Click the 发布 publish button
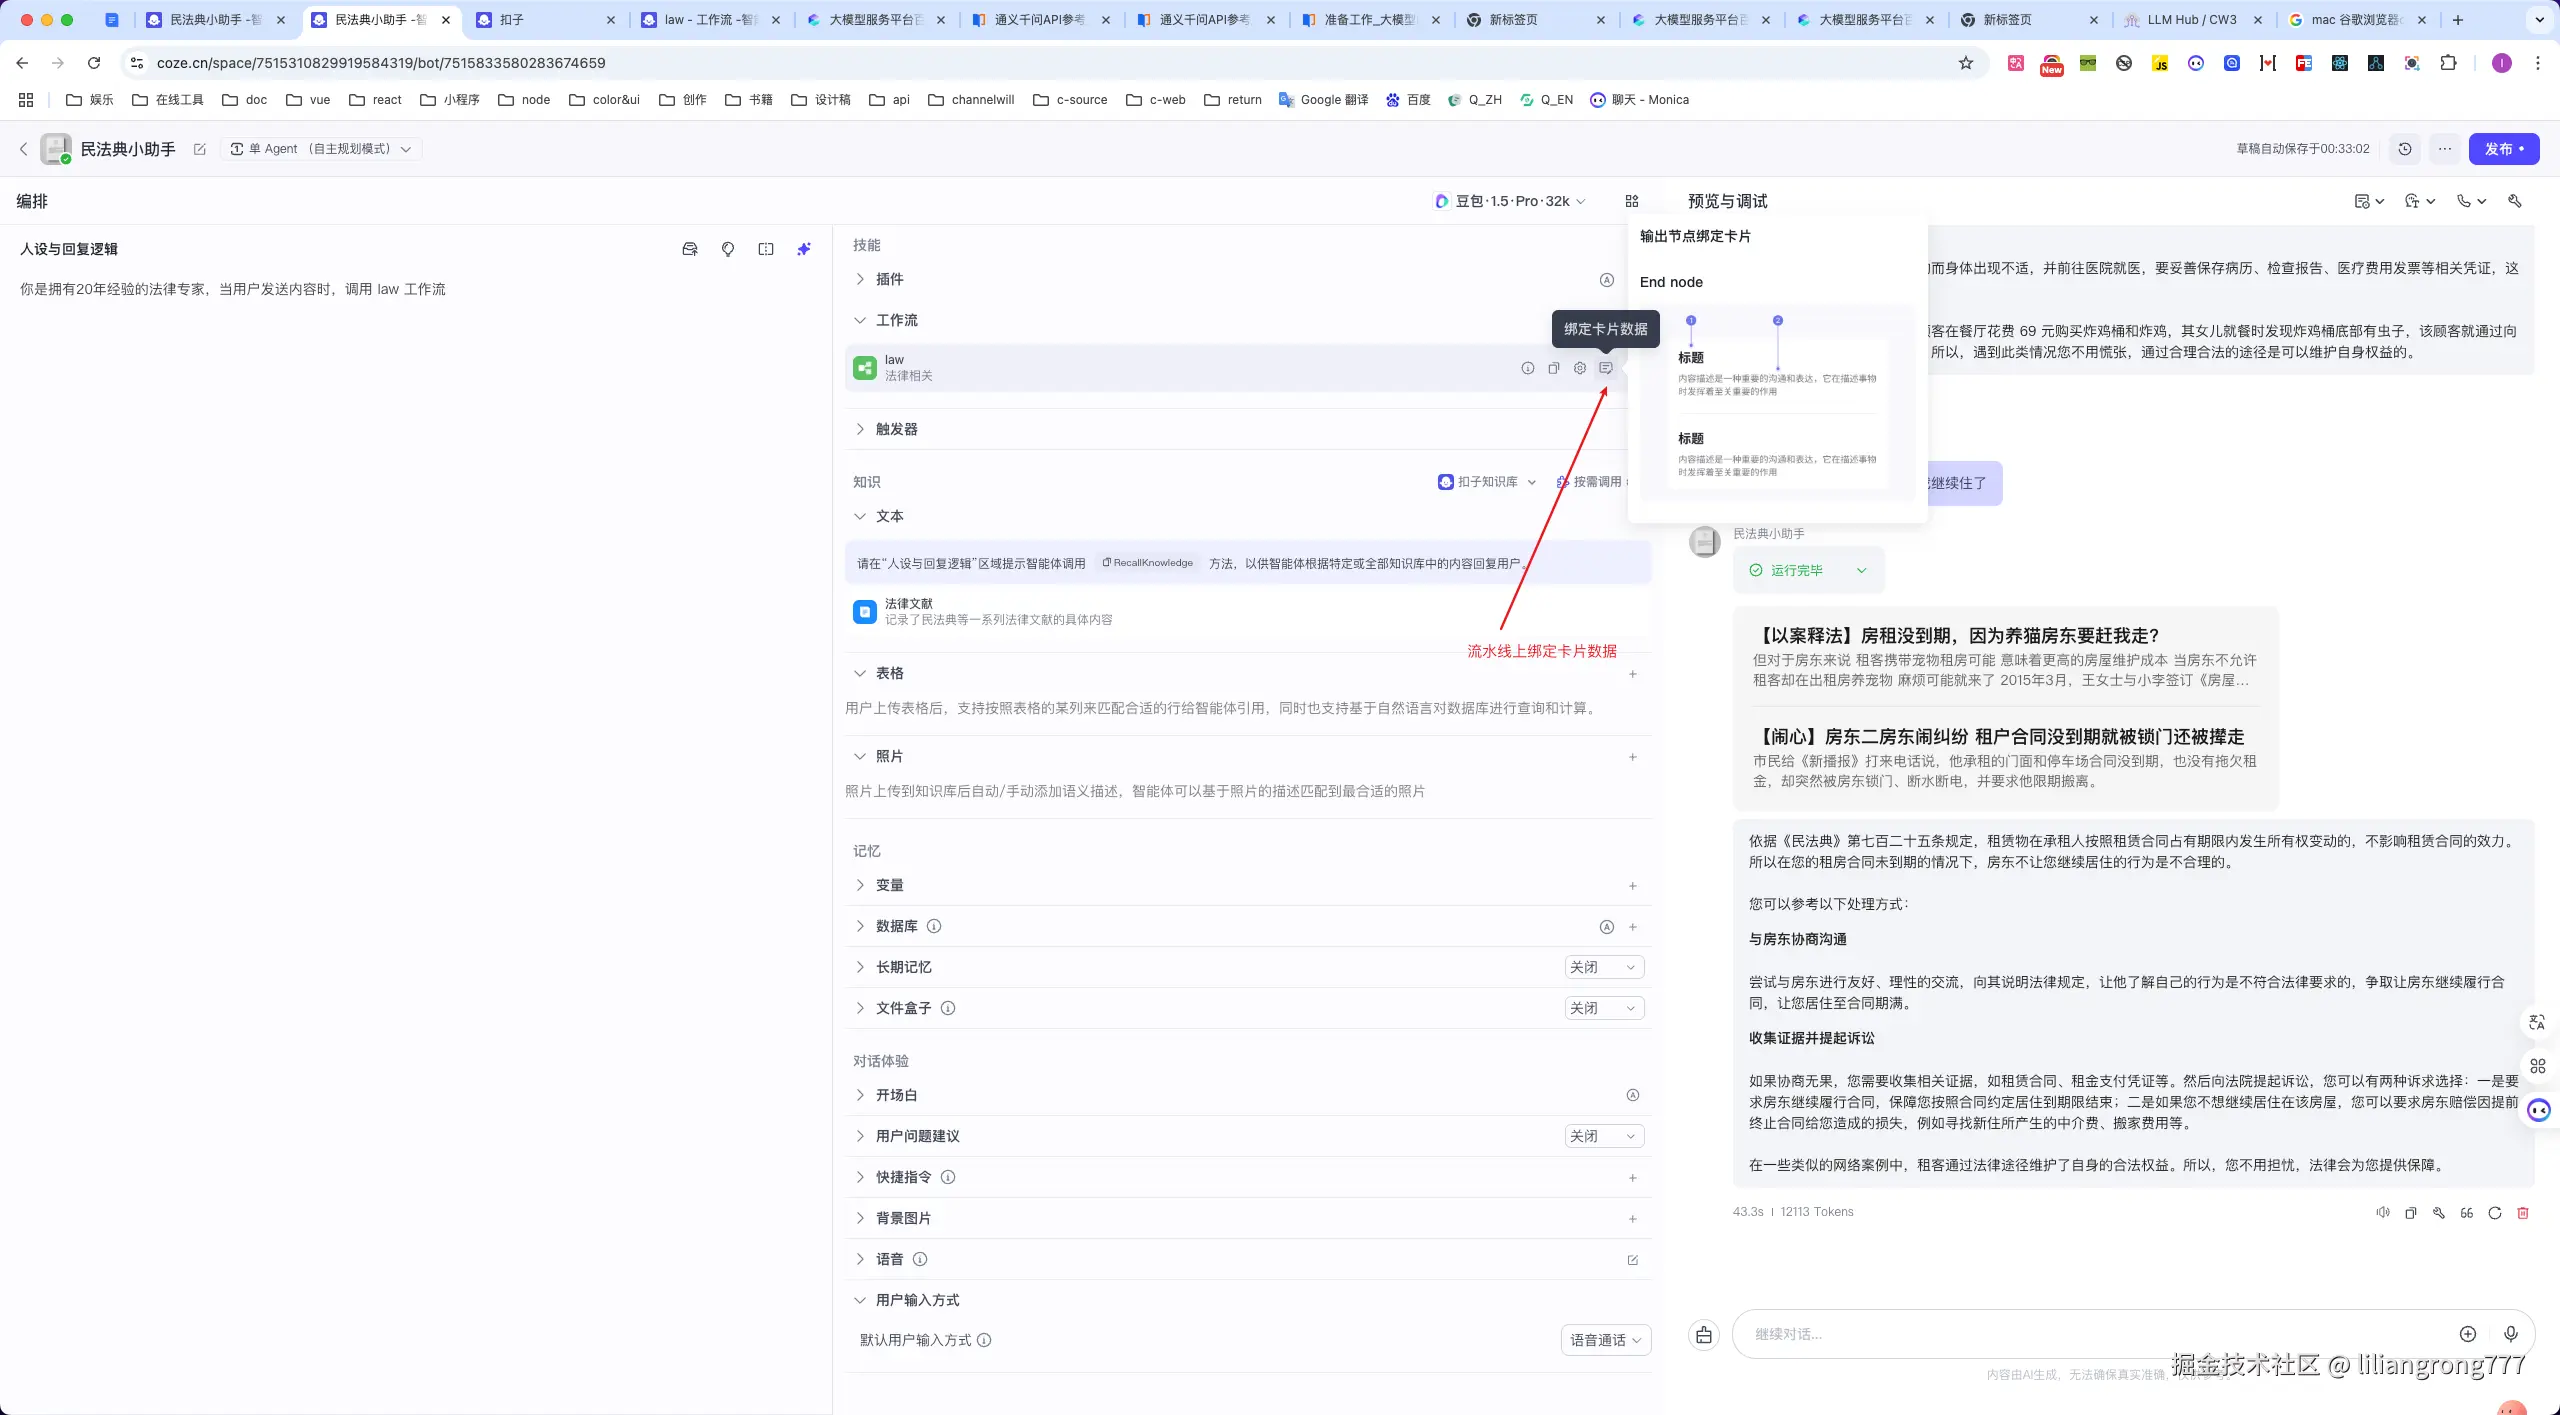 [x=2502, y=149]
